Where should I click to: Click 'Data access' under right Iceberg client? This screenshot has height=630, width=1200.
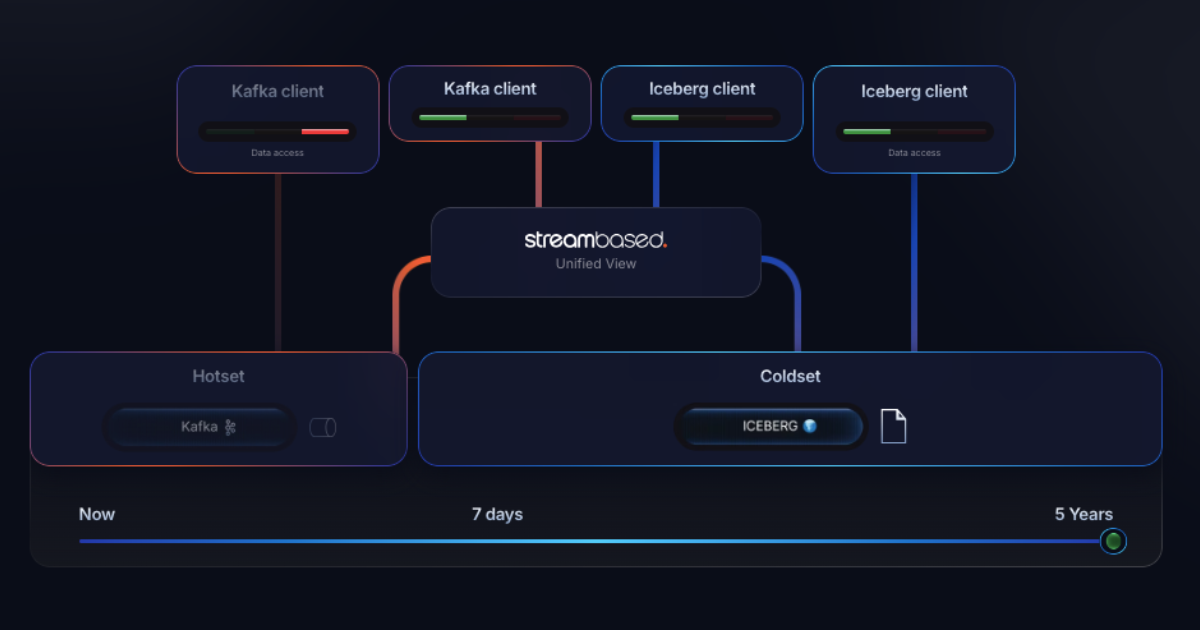coord(914,153)
